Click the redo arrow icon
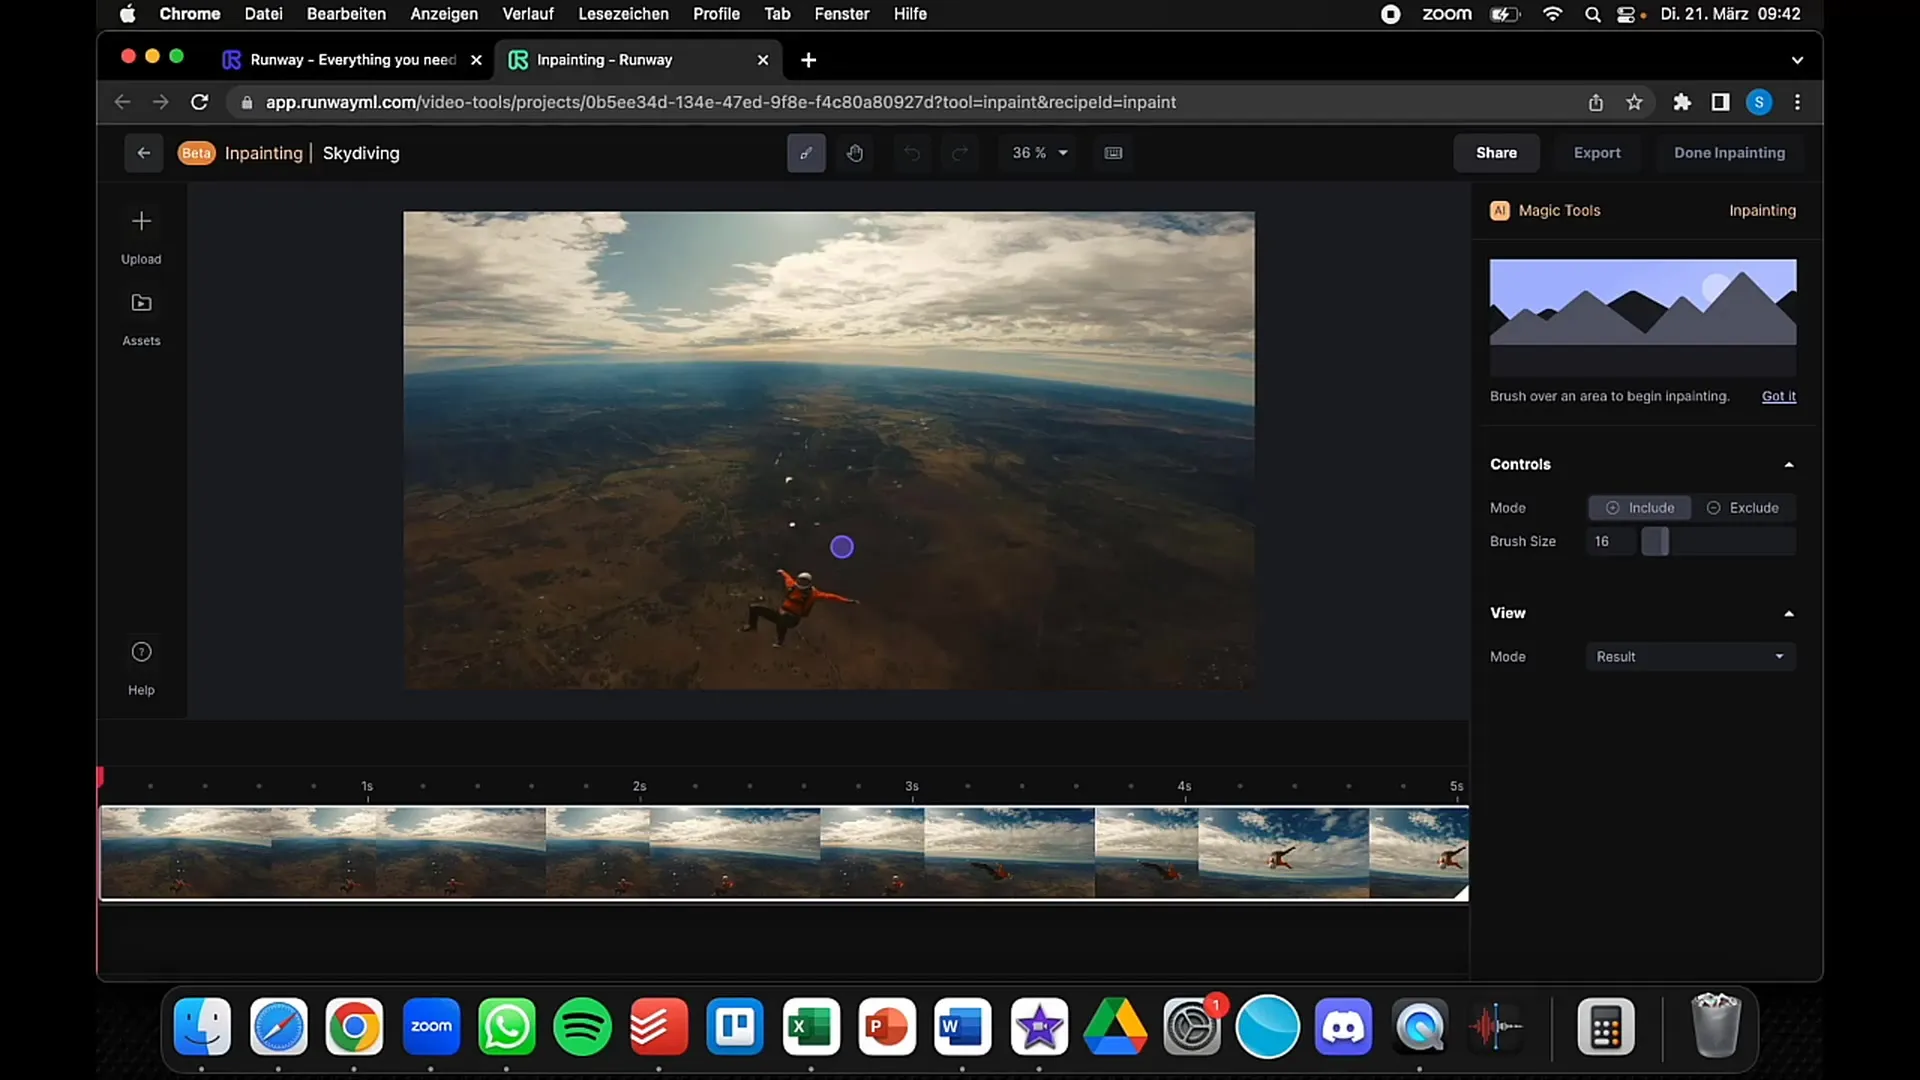Viewport: 1920px width, 1080px height. (959, 152)
